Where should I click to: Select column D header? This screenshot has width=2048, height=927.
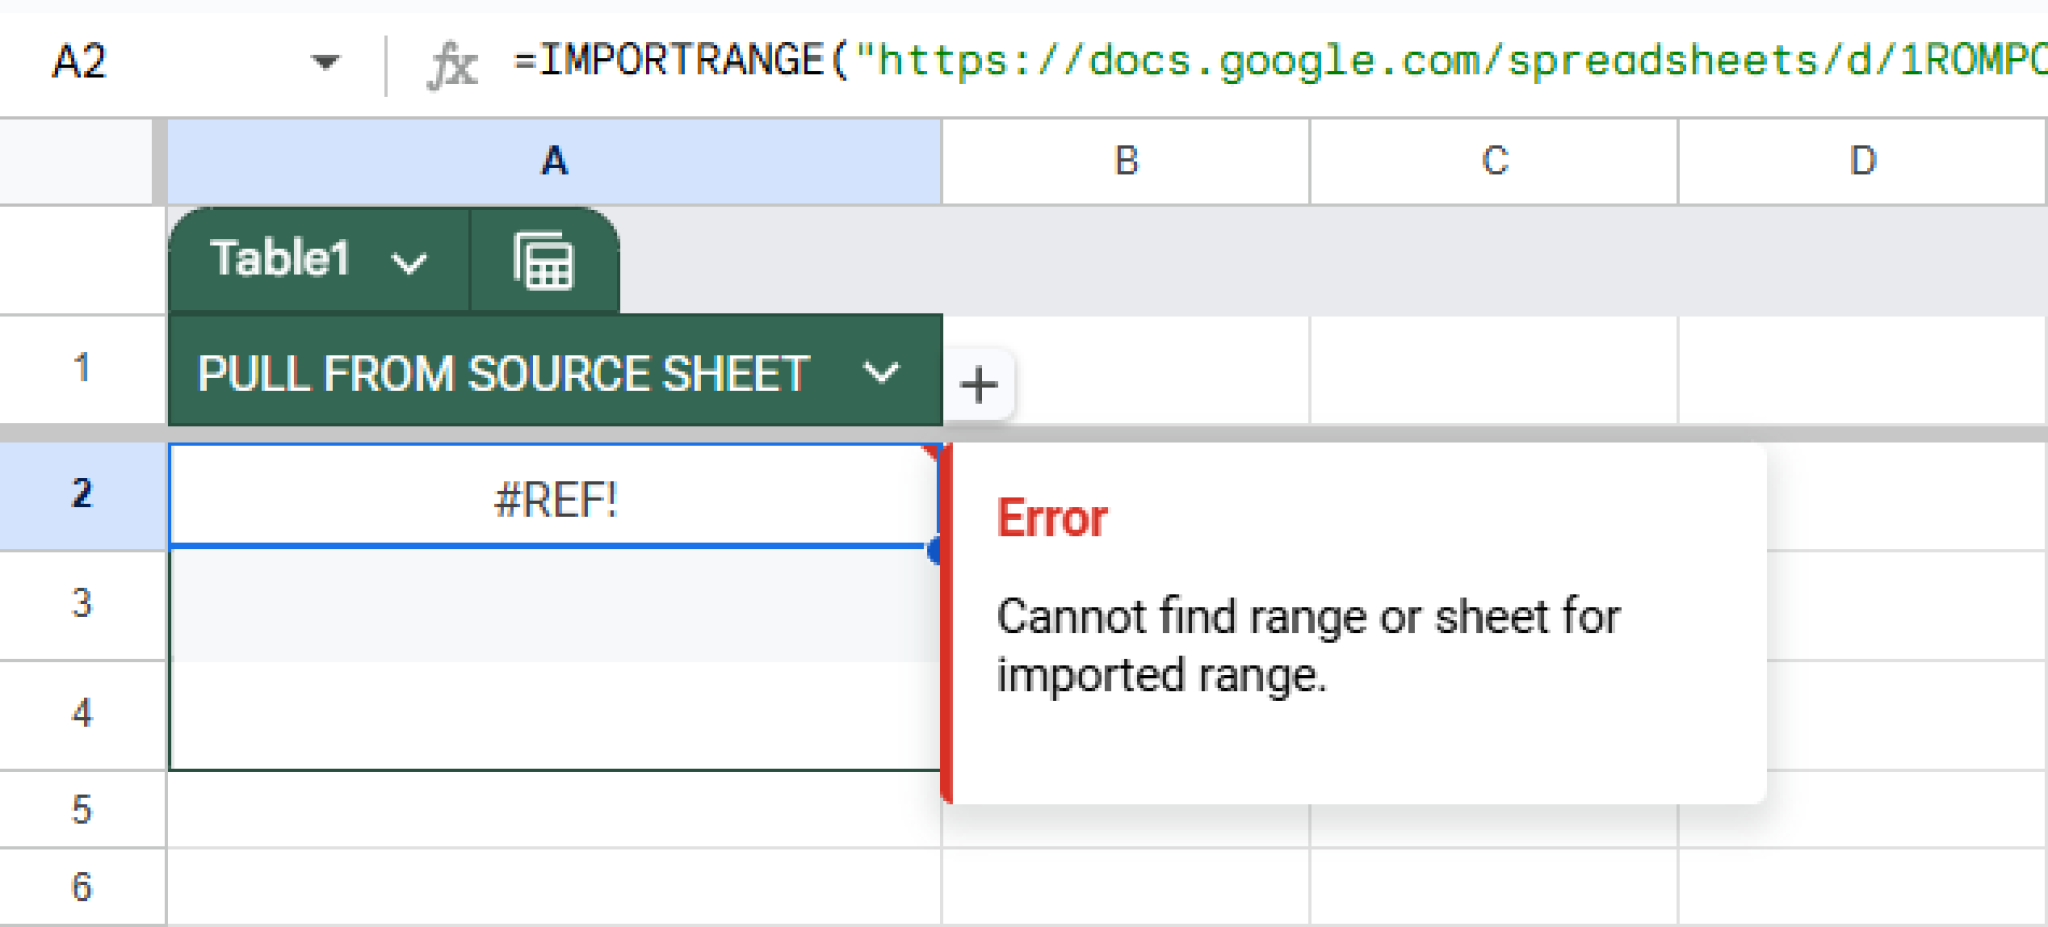coord(1862,161)
